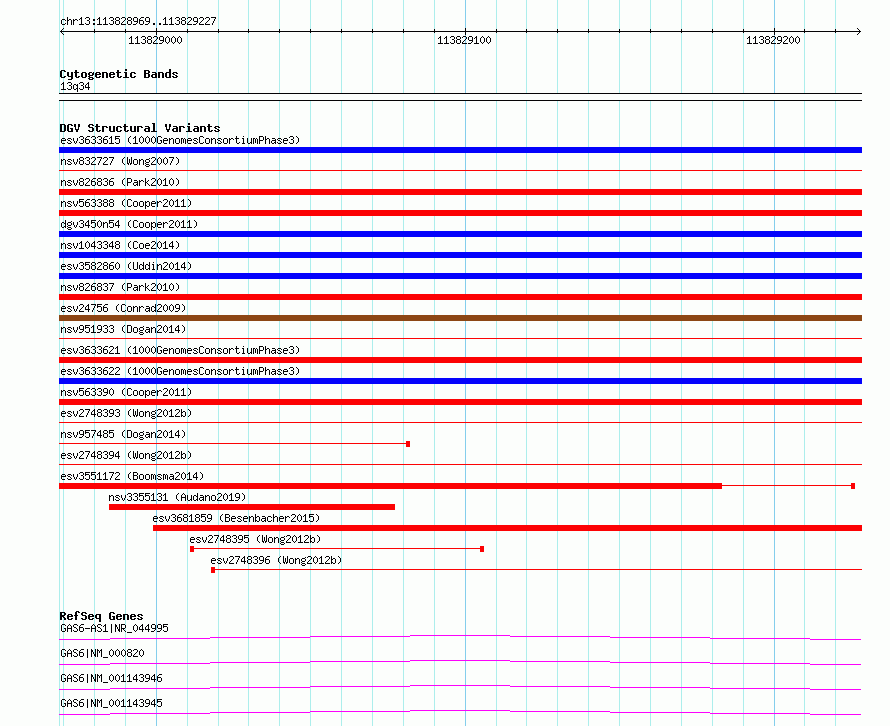
Task: Select the blue bar for esv3633622
Action: pos(460,381)
